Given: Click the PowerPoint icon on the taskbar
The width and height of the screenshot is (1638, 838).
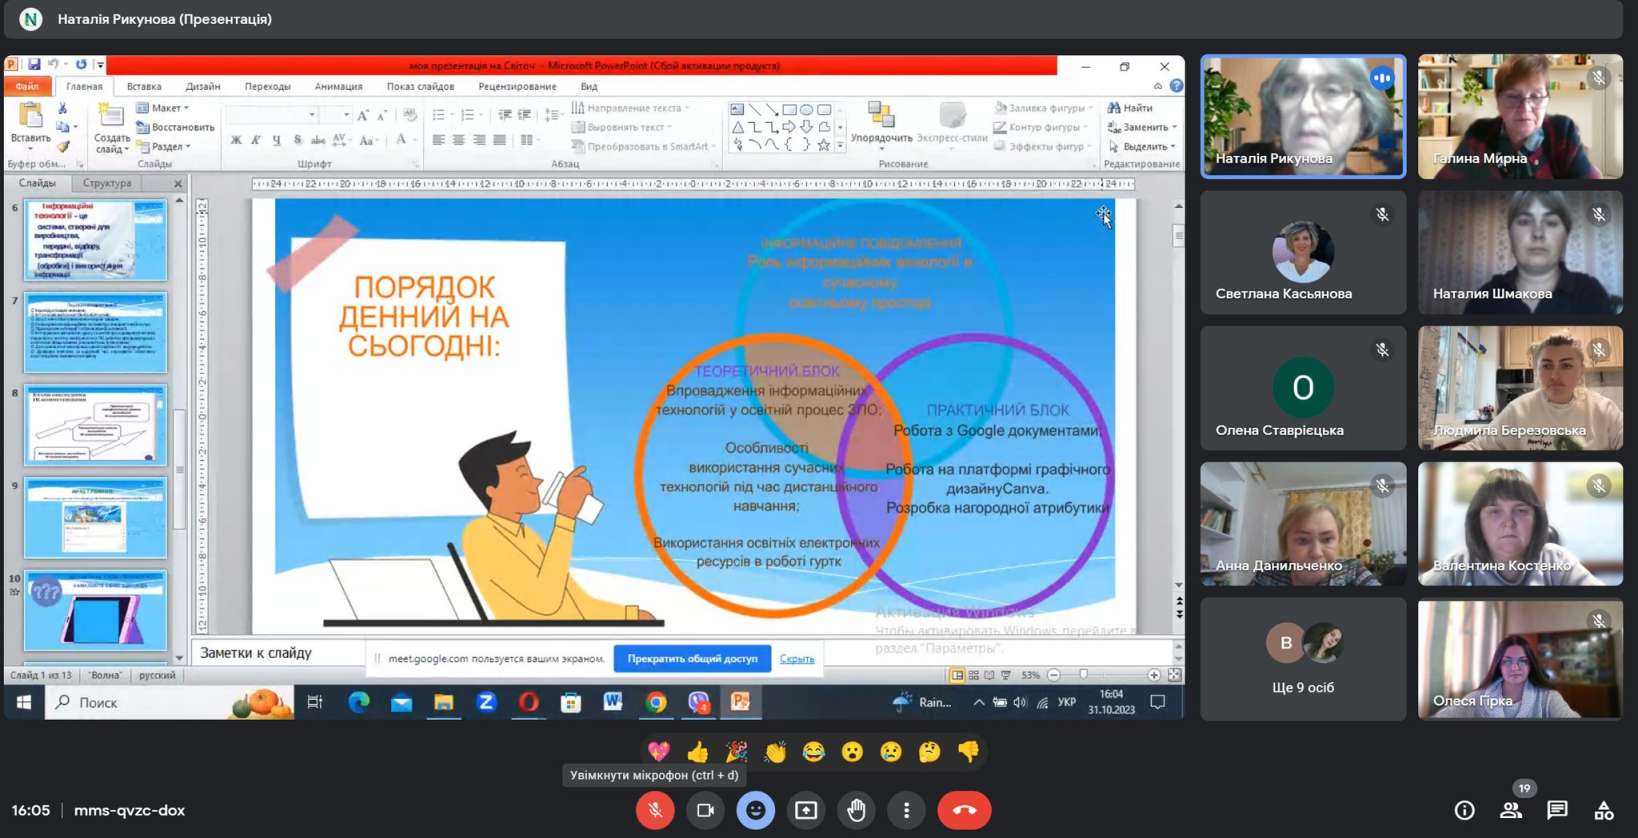Looking at the screenshot, I should pos(741,702).
